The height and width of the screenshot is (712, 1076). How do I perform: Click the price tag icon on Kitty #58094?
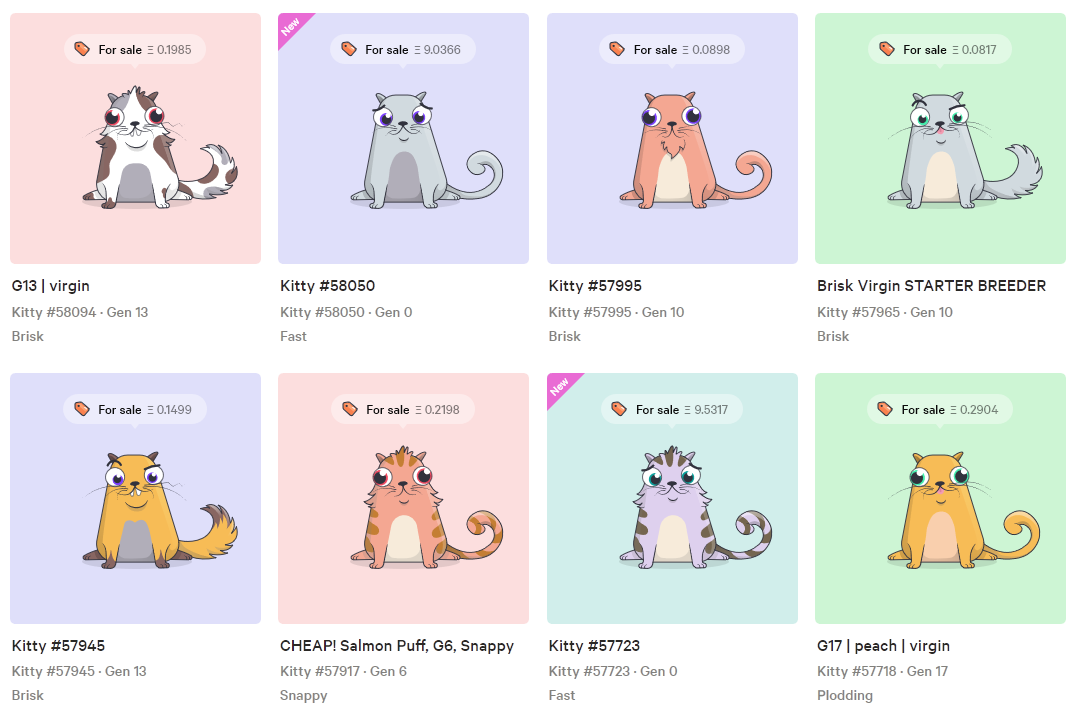(82, 49)
